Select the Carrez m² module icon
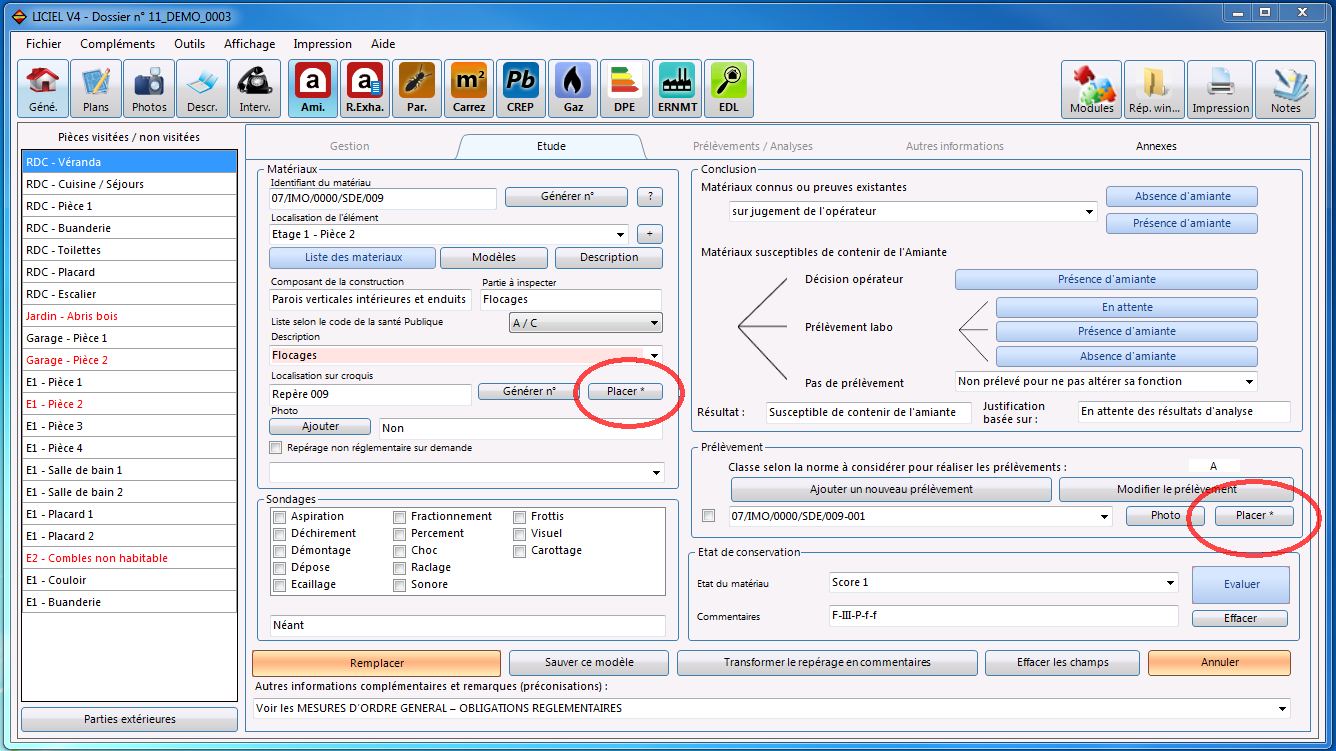This screenshot has width=1336, height=751. [x=469, y=89]
